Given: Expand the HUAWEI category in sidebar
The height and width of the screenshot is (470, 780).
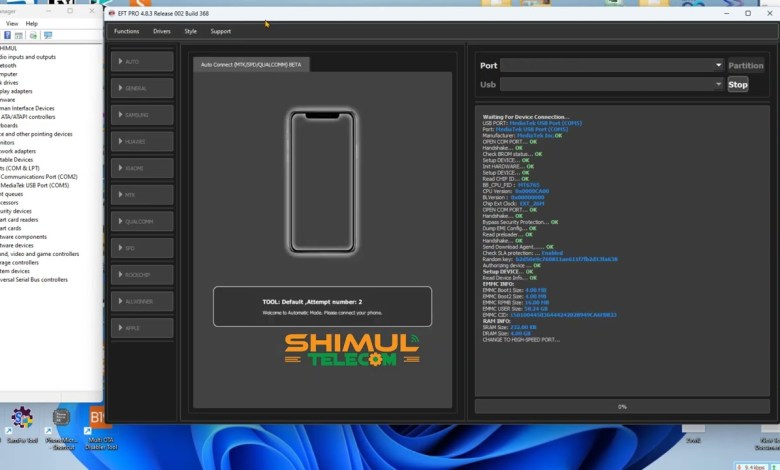Looking at the screenshot, I should [142, 142].
